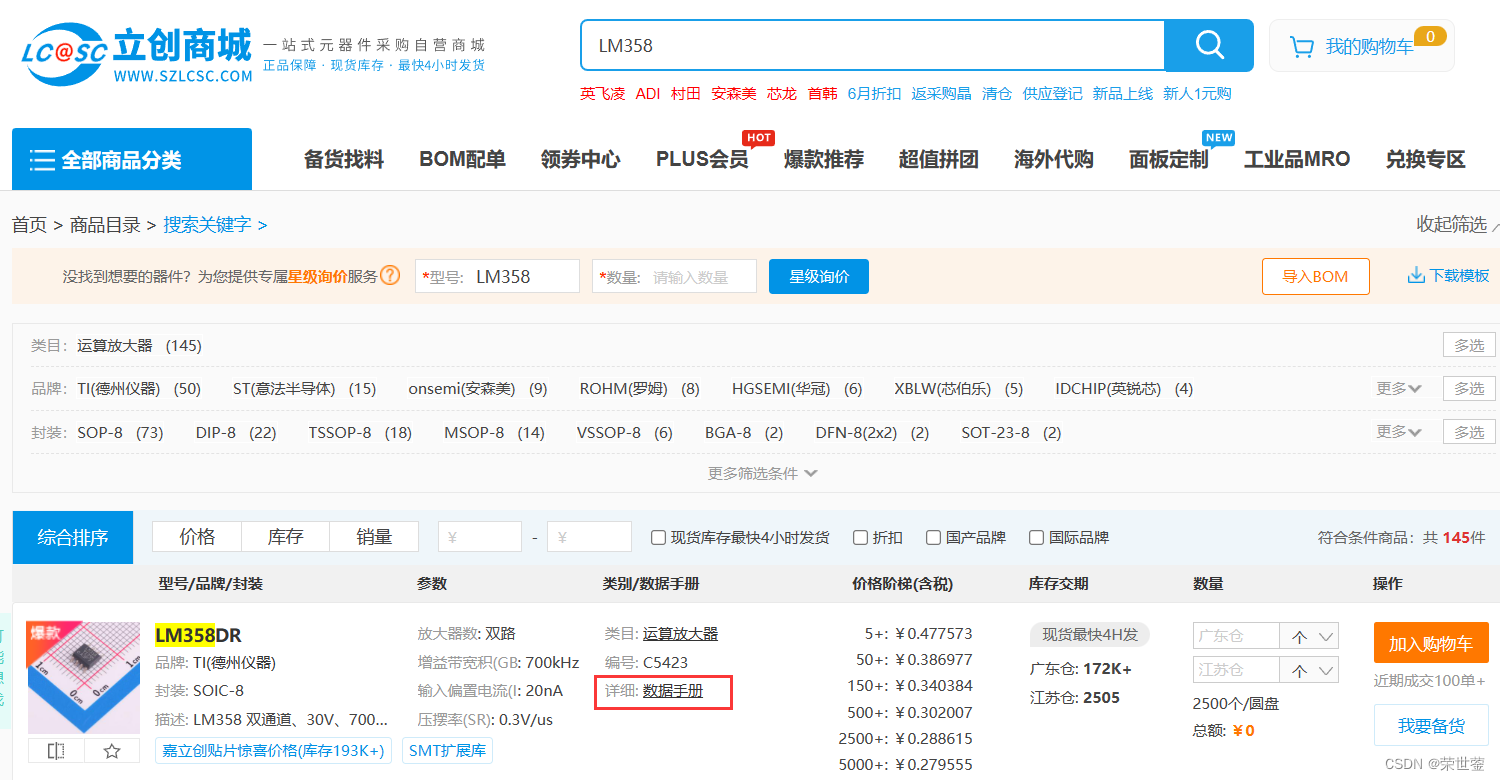This screenshot has width=1500, height=780.
Task: Click the 新人1元购 link
Action: pyautogui.click(x=1197, y=94)
